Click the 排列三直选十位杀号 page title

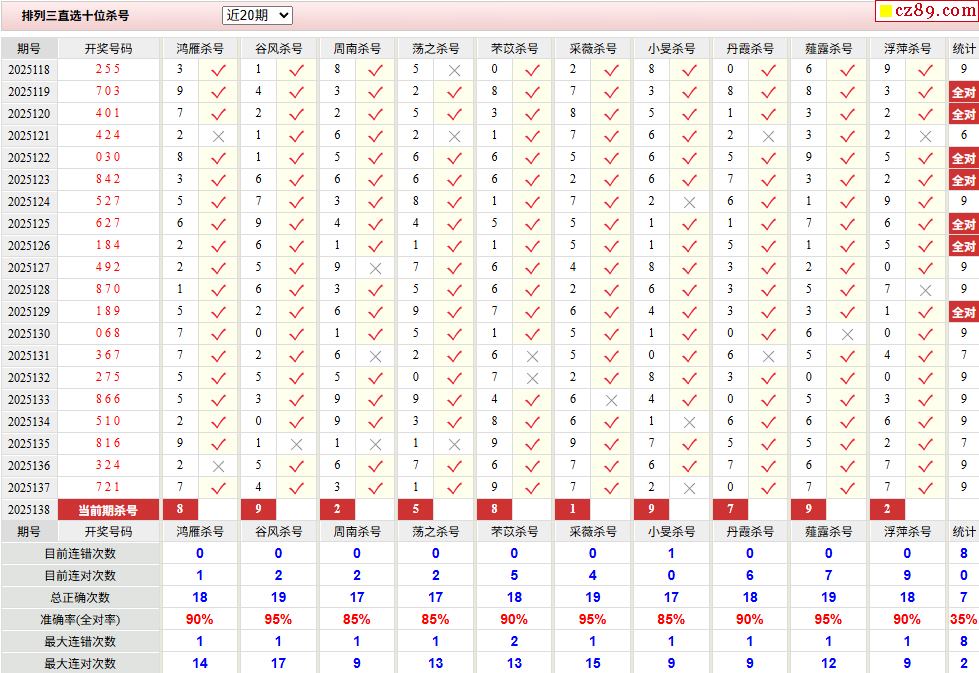click(x=76, y=16)
